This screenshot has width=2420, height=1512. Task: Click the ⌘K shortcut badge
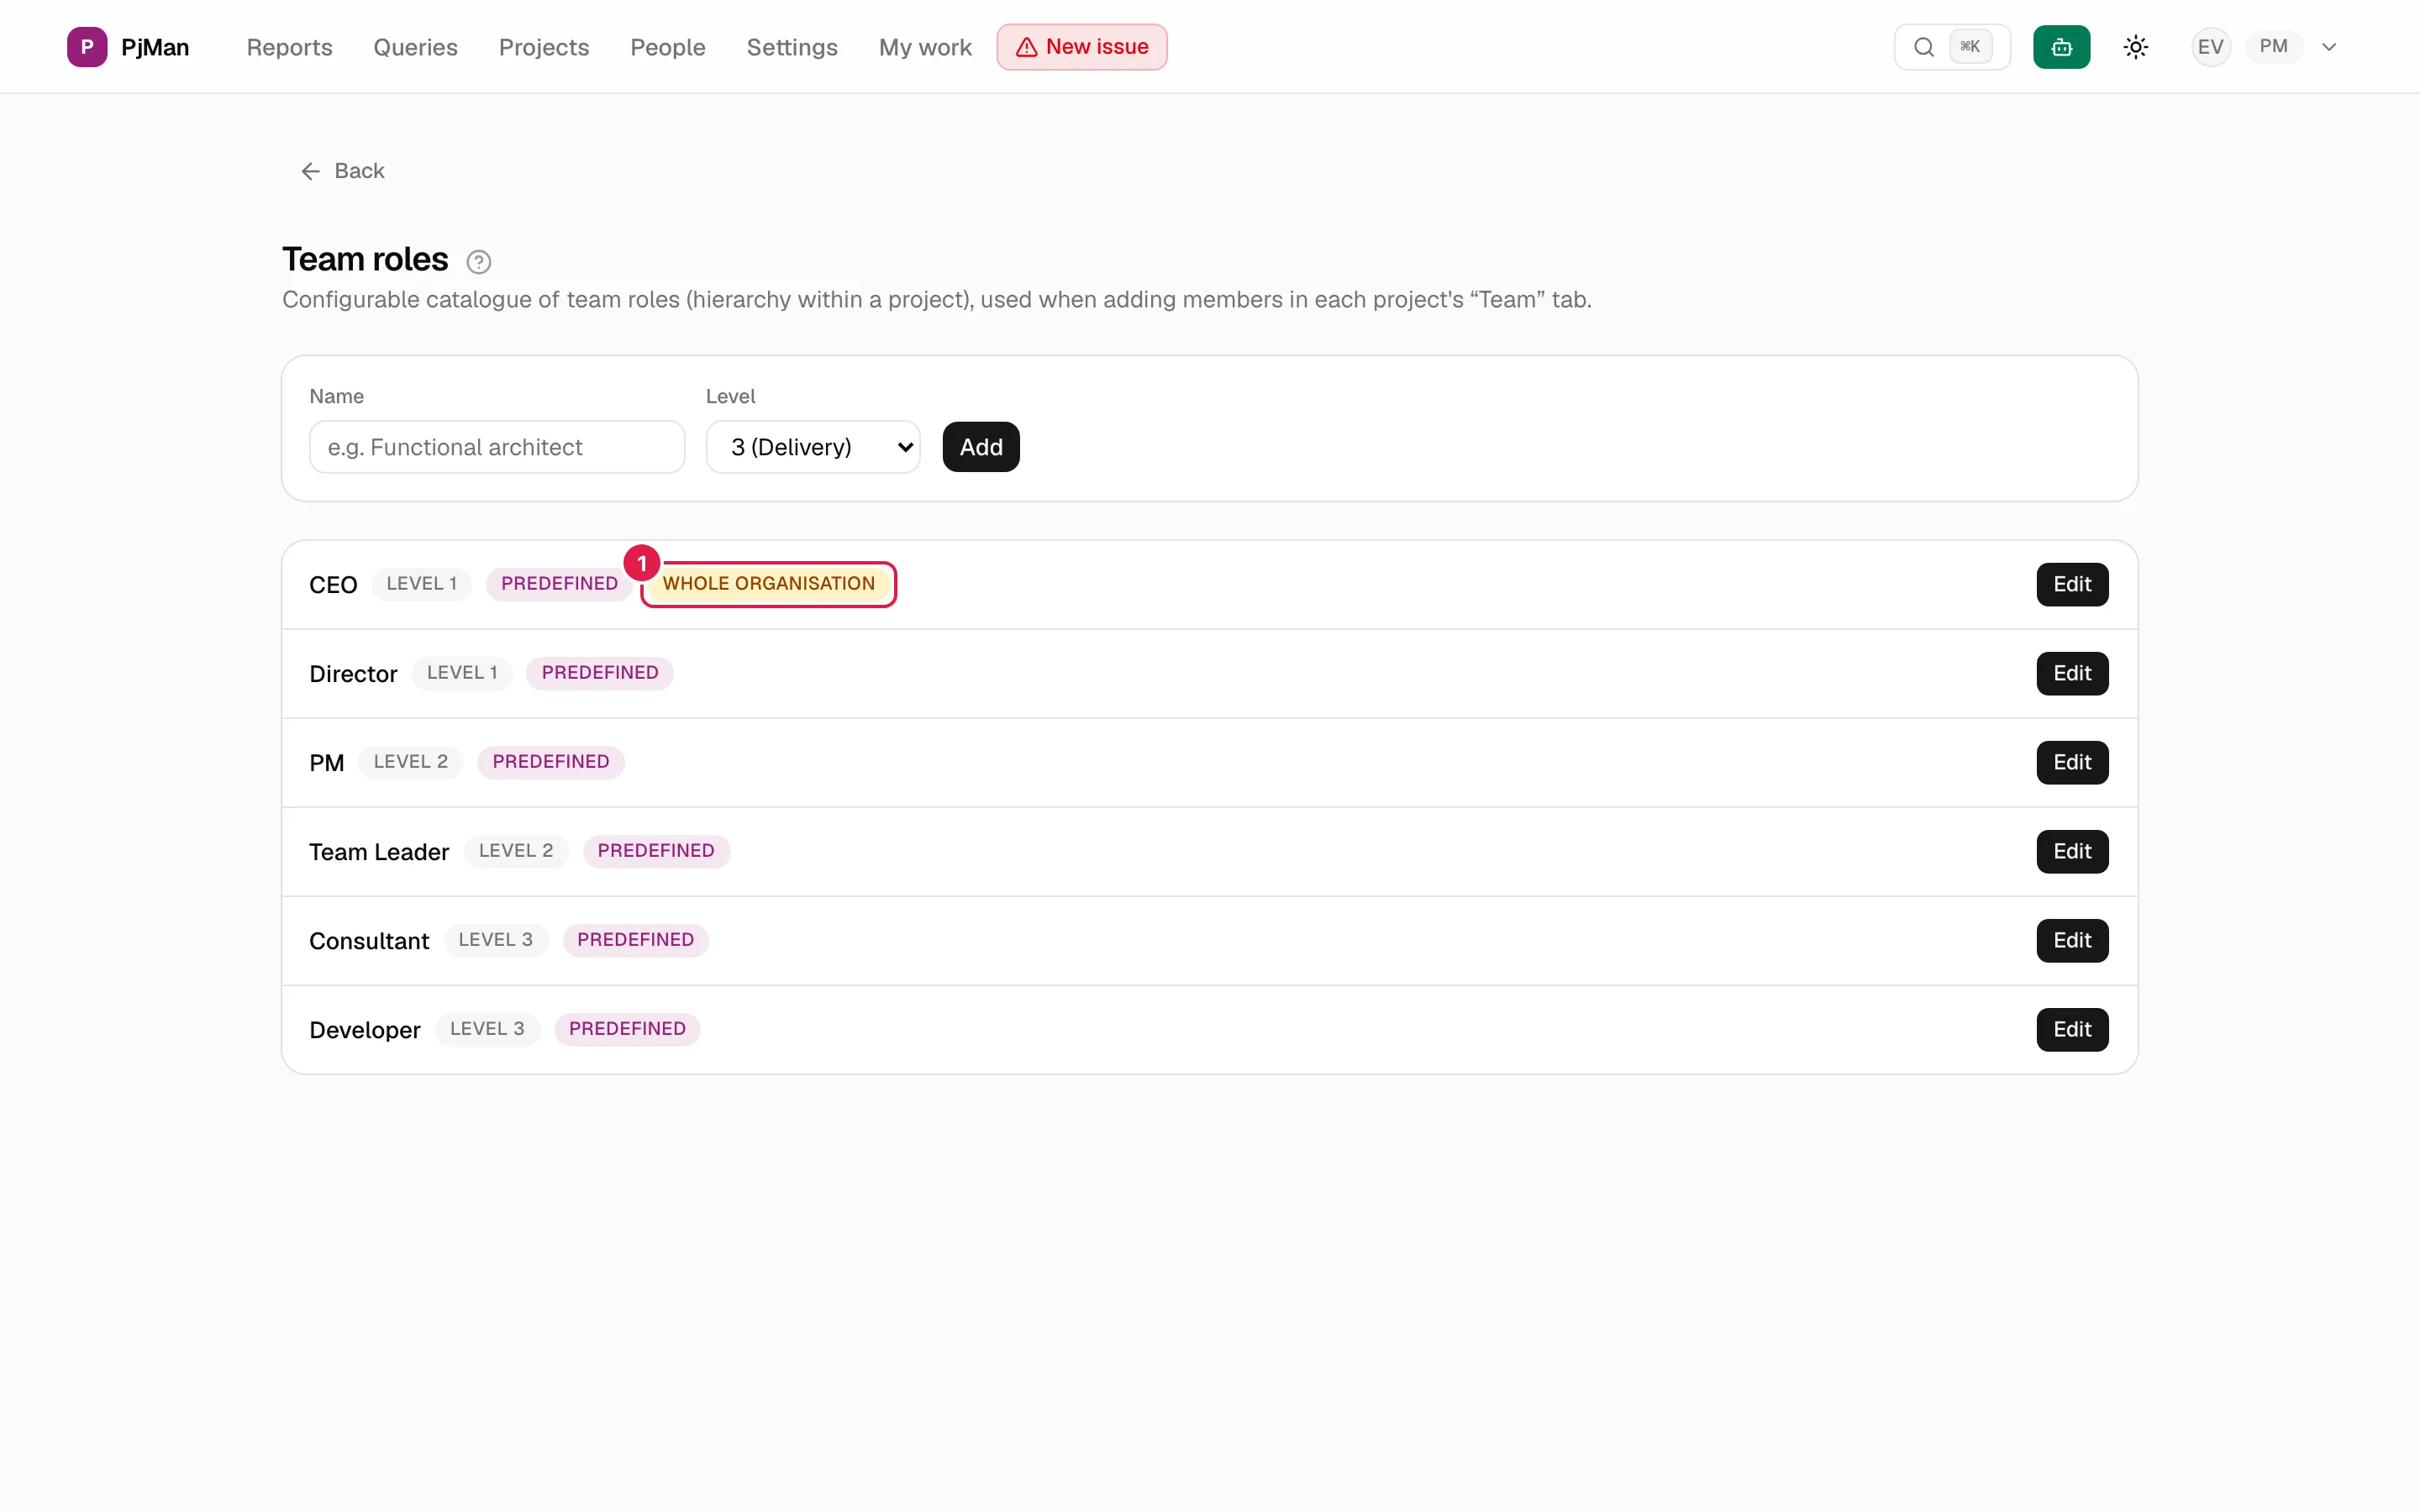[1970, 47]
